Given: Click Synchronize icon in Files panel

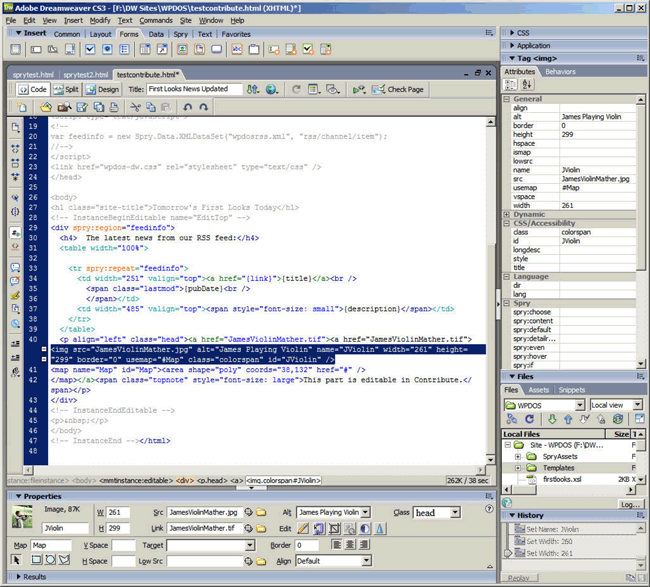Looking at the screenshot, I should (618, 419).
